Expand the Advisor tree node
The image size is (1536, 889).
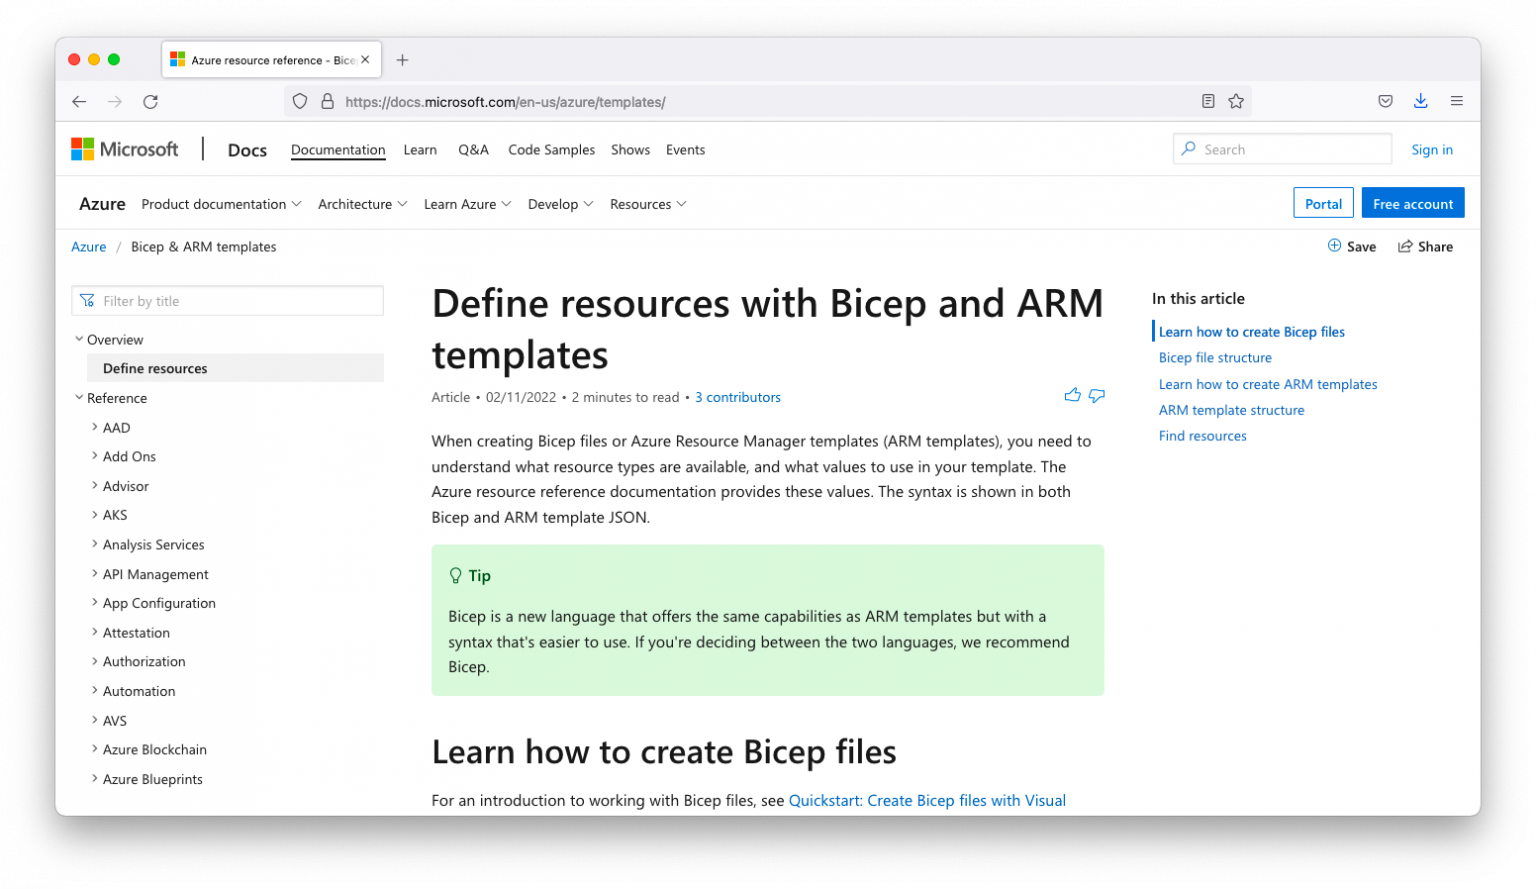coord(95,486)
